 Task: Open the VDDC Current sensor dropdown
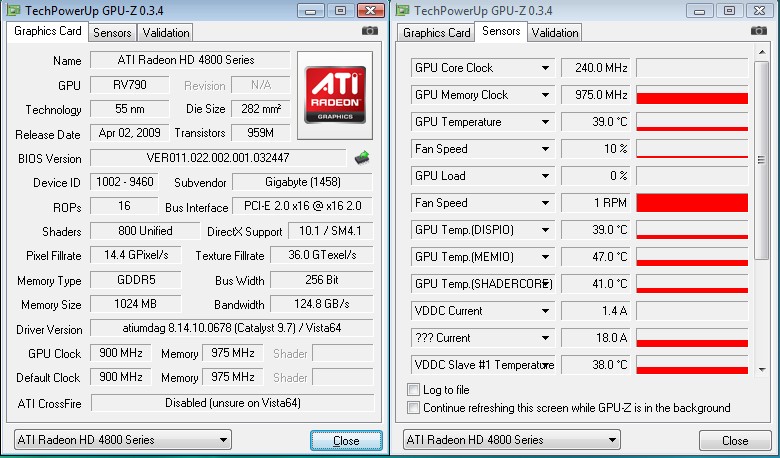point(546,311)
